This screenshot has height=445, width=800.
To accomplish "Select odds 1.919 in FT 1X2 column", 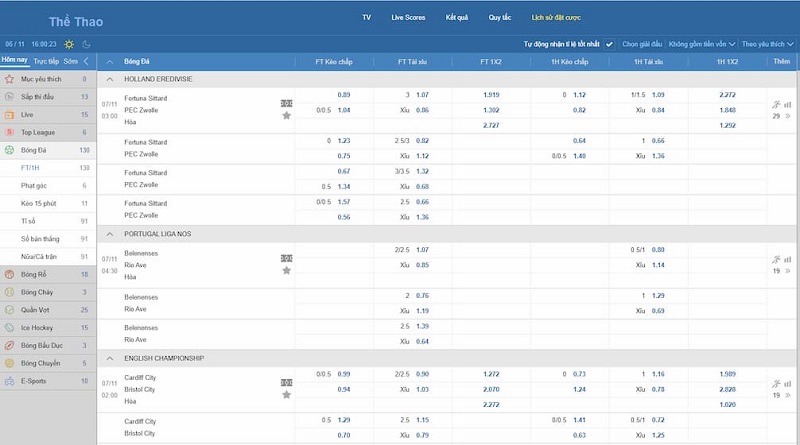I will coord(491,95).
